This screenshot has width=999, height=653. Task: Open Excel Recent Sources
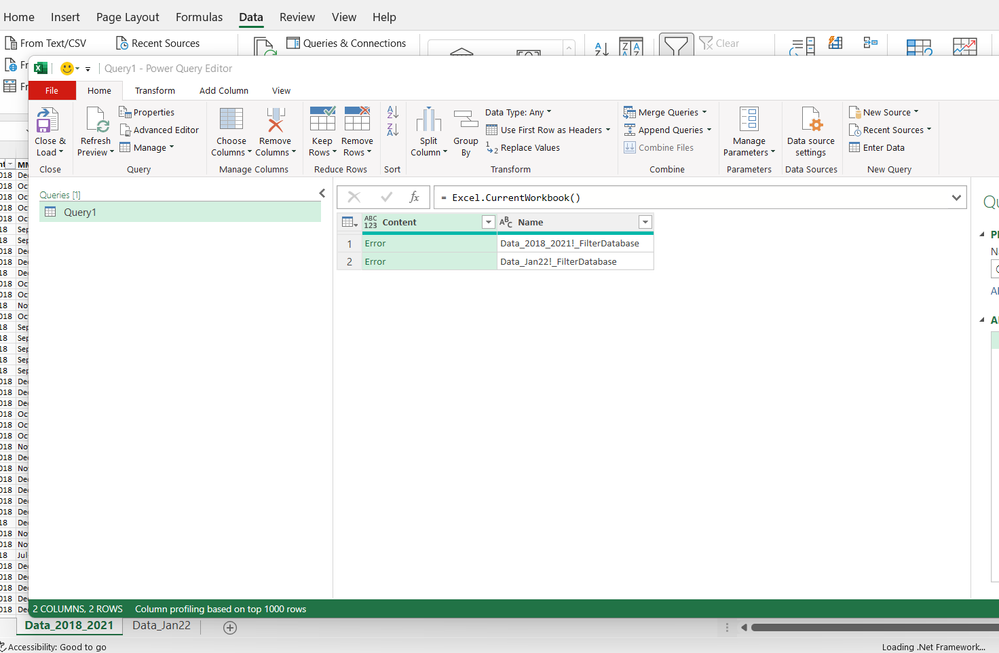tap(158, 43)
